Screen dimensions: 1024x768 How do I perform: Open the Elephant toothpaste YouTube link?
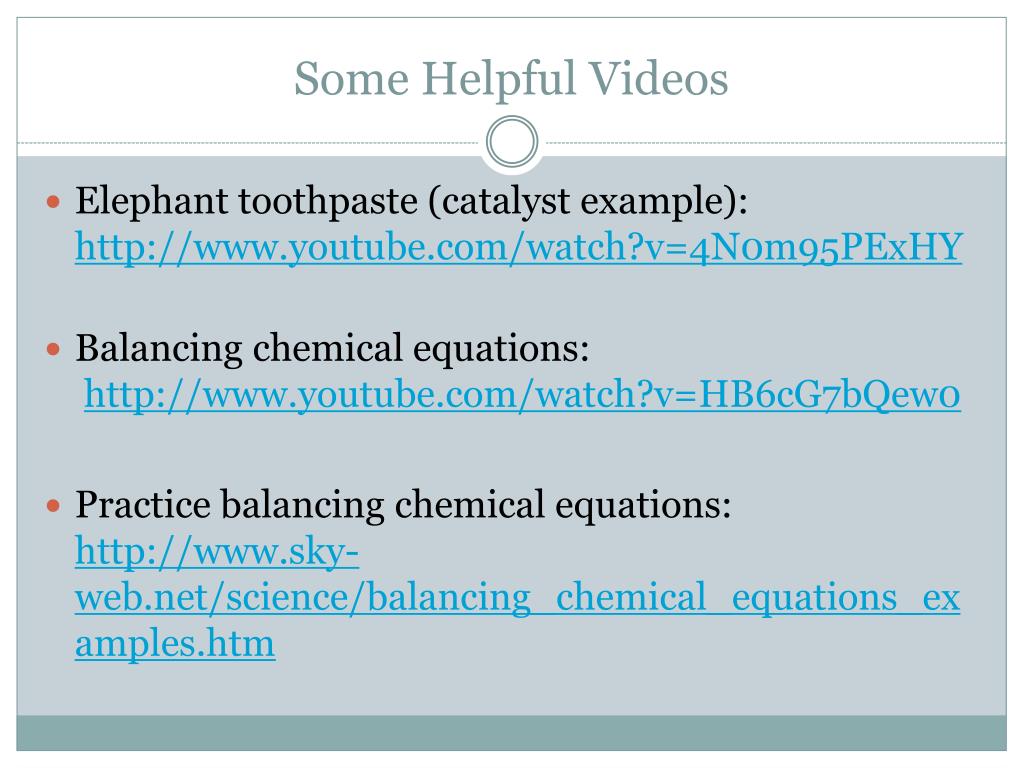point(519,248)
